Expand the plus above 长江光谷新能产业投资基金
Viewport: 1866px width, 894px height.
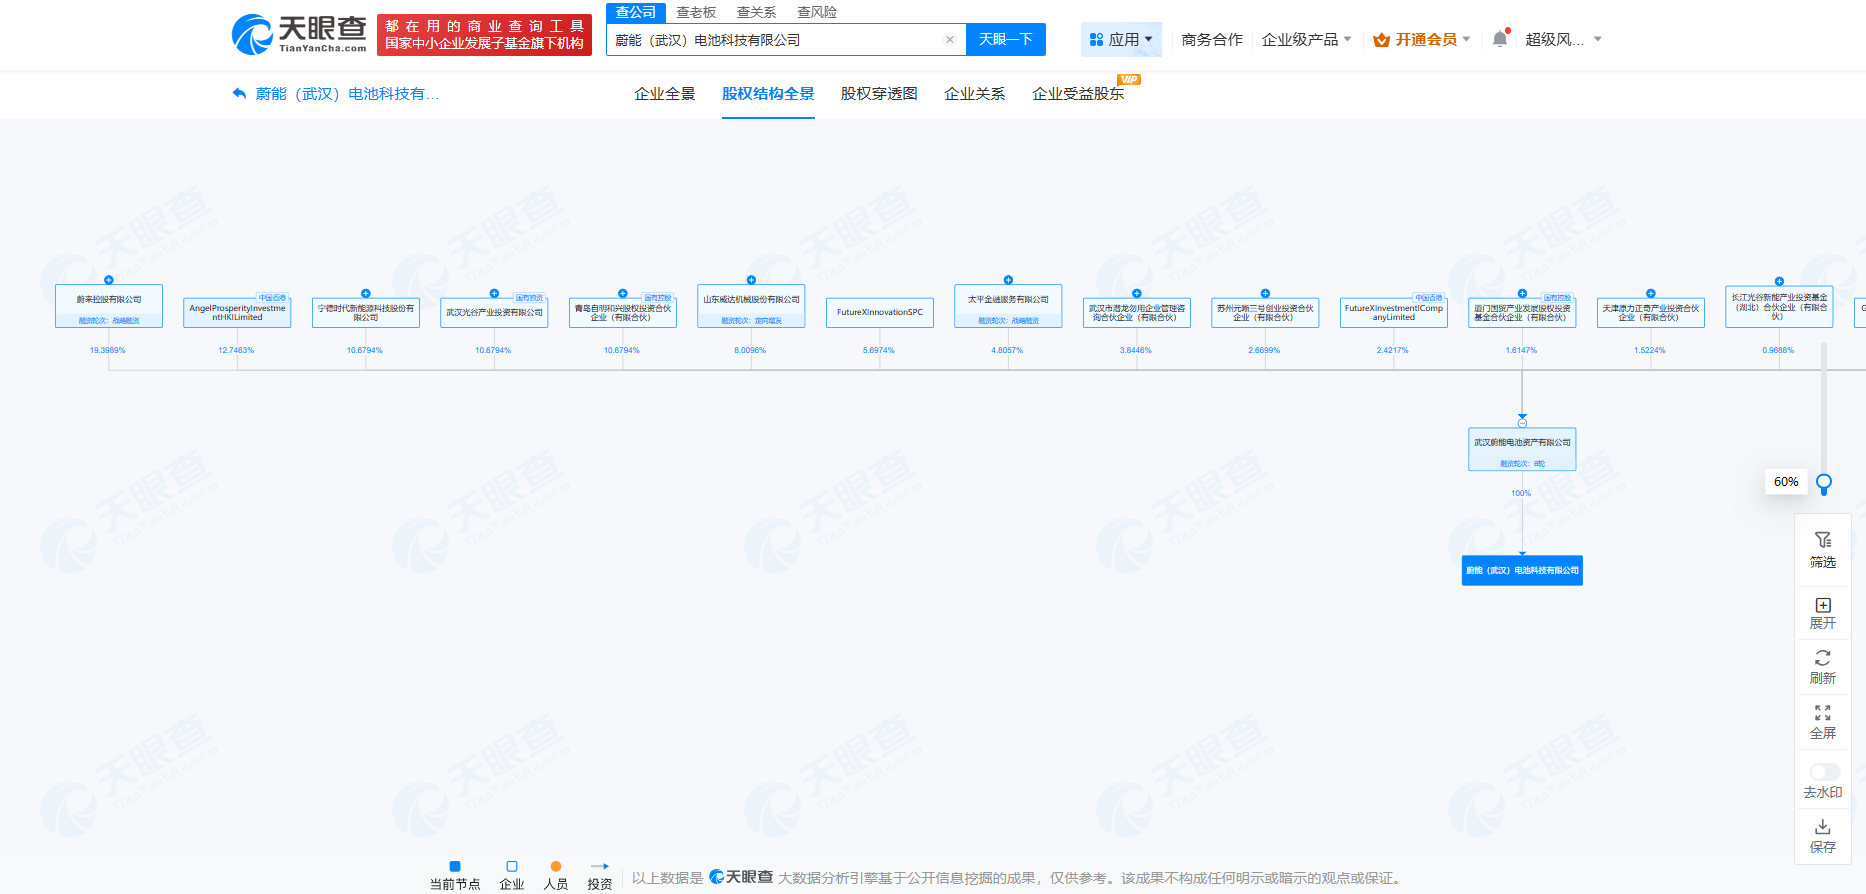pos(1779,282)
